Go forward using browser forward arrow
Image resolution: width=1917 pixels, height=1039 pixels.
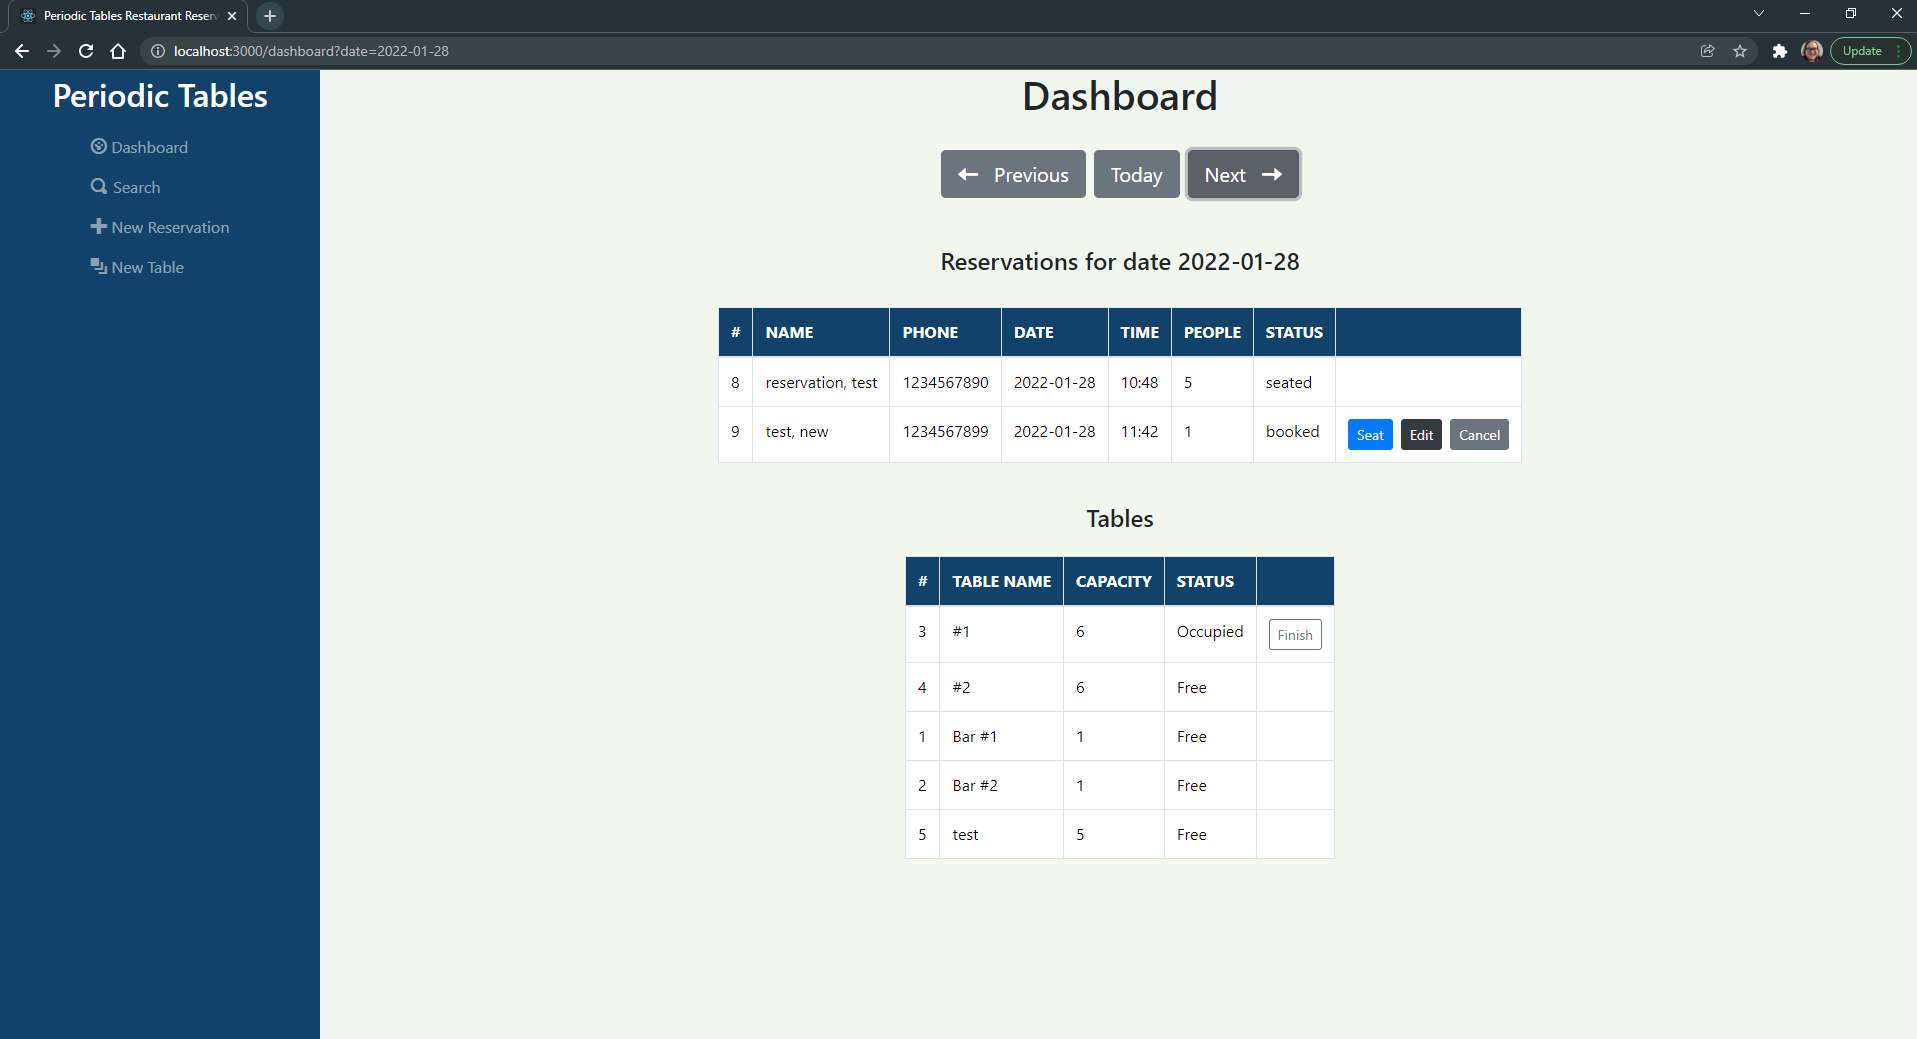54,51
